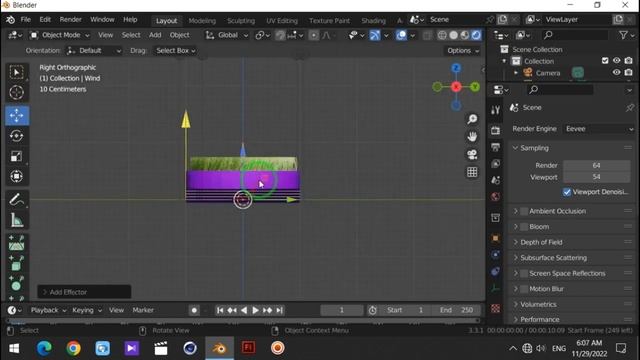
Task: Enable Ambient Occlusion checkbox
Action: pyautogui.click(x=524, y=211)
